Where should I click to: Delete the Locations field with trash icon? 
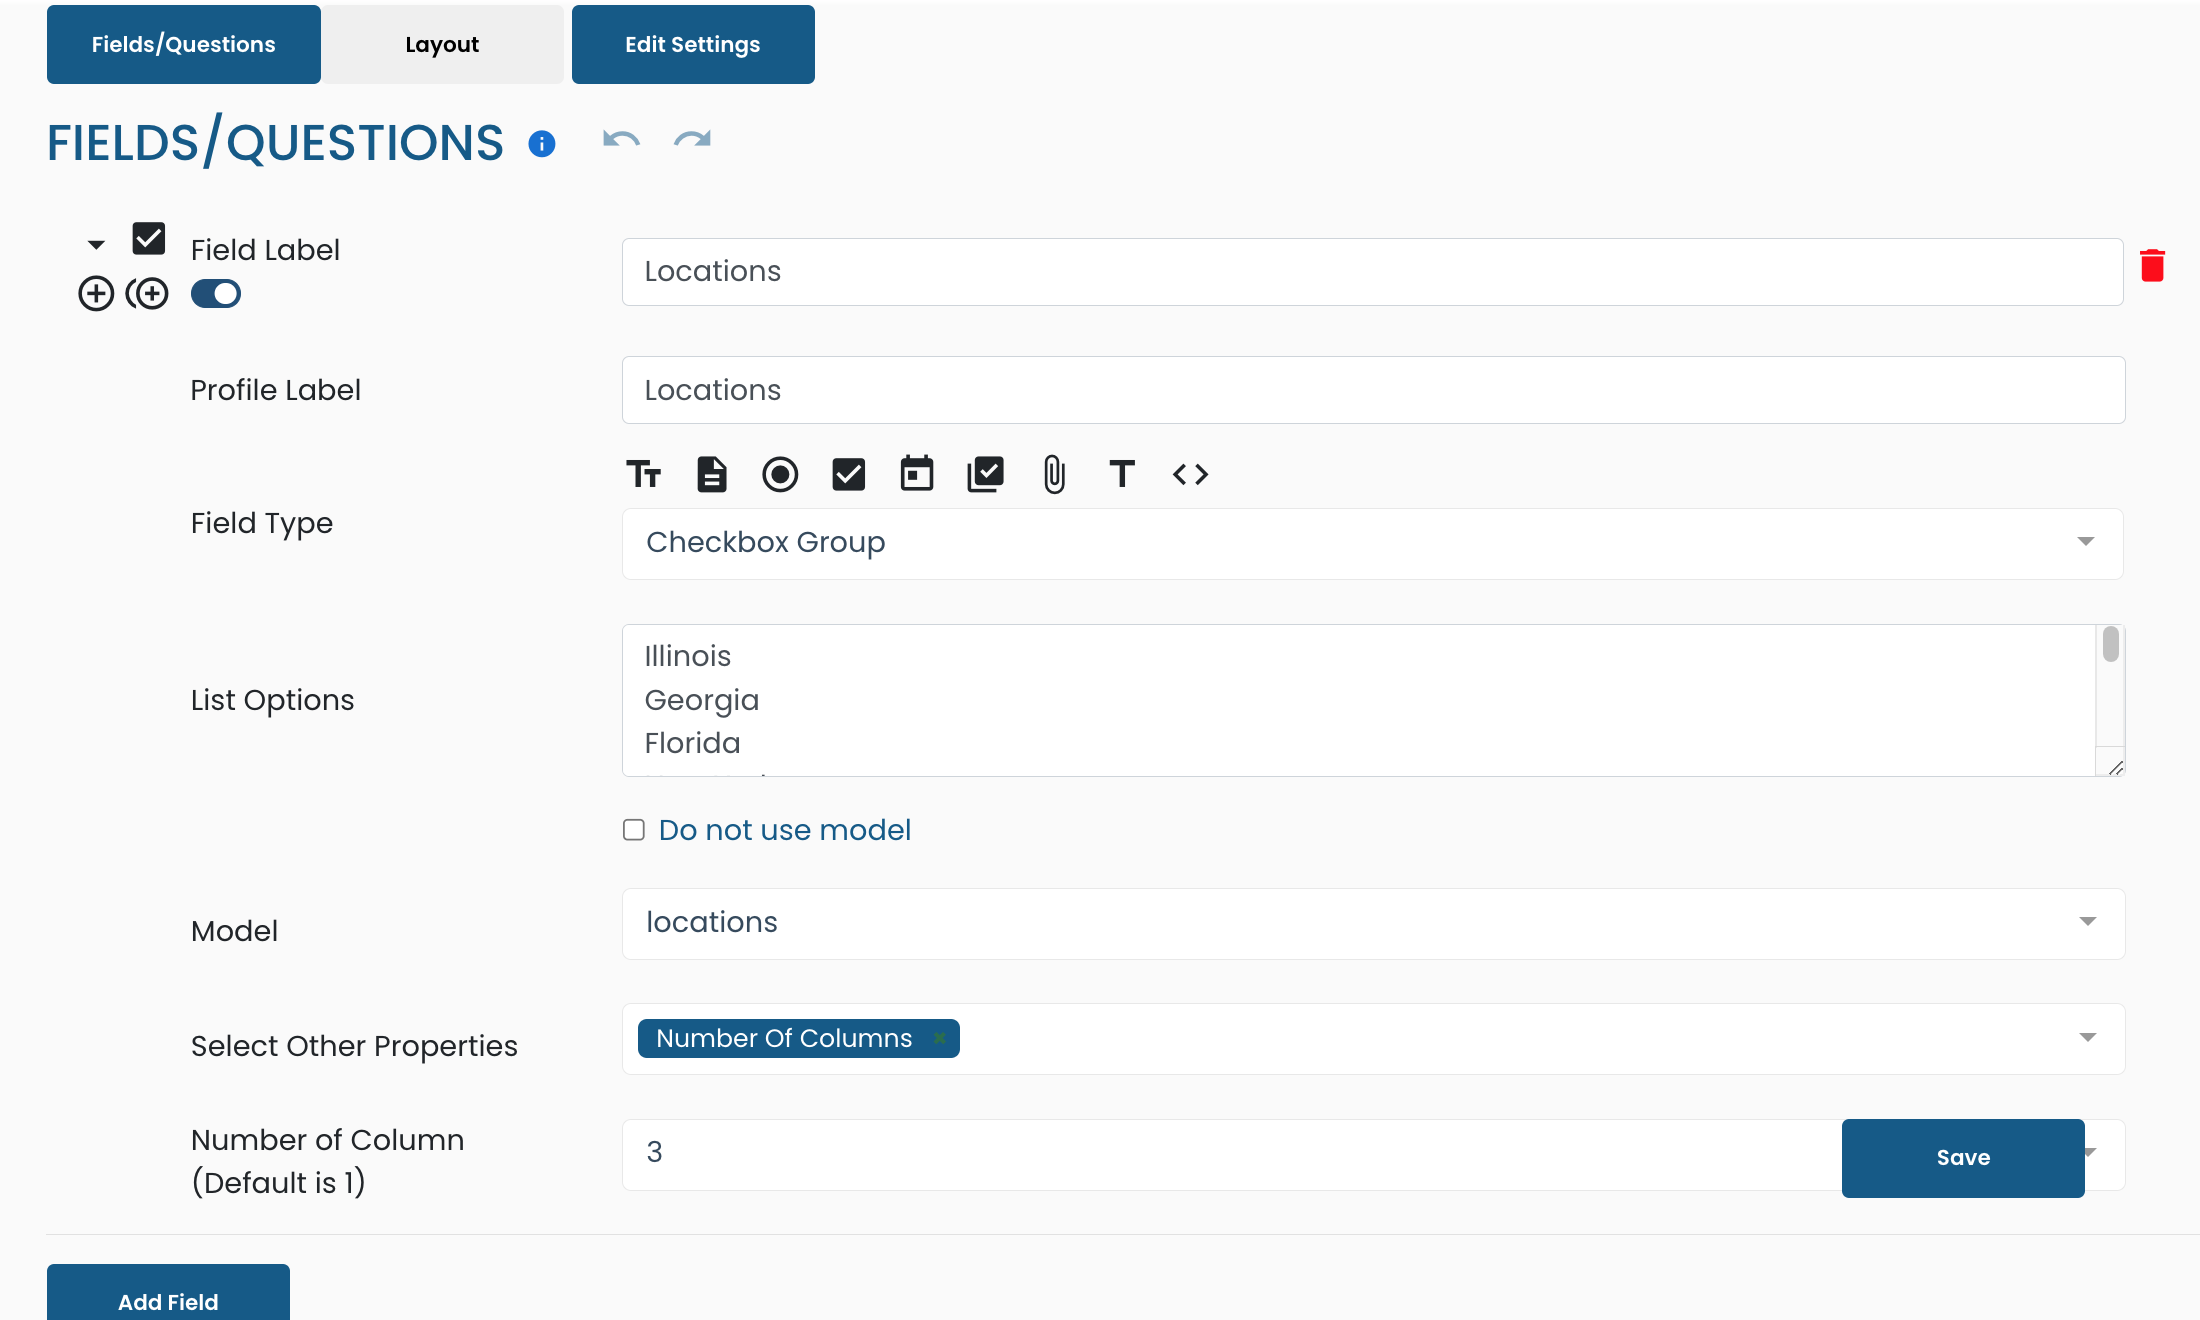pos(2152,266)
